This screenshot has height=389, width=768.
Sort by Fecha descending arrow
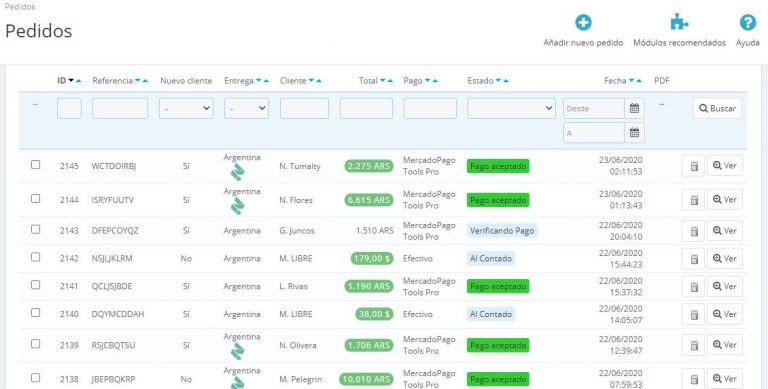tap(631, 81)
